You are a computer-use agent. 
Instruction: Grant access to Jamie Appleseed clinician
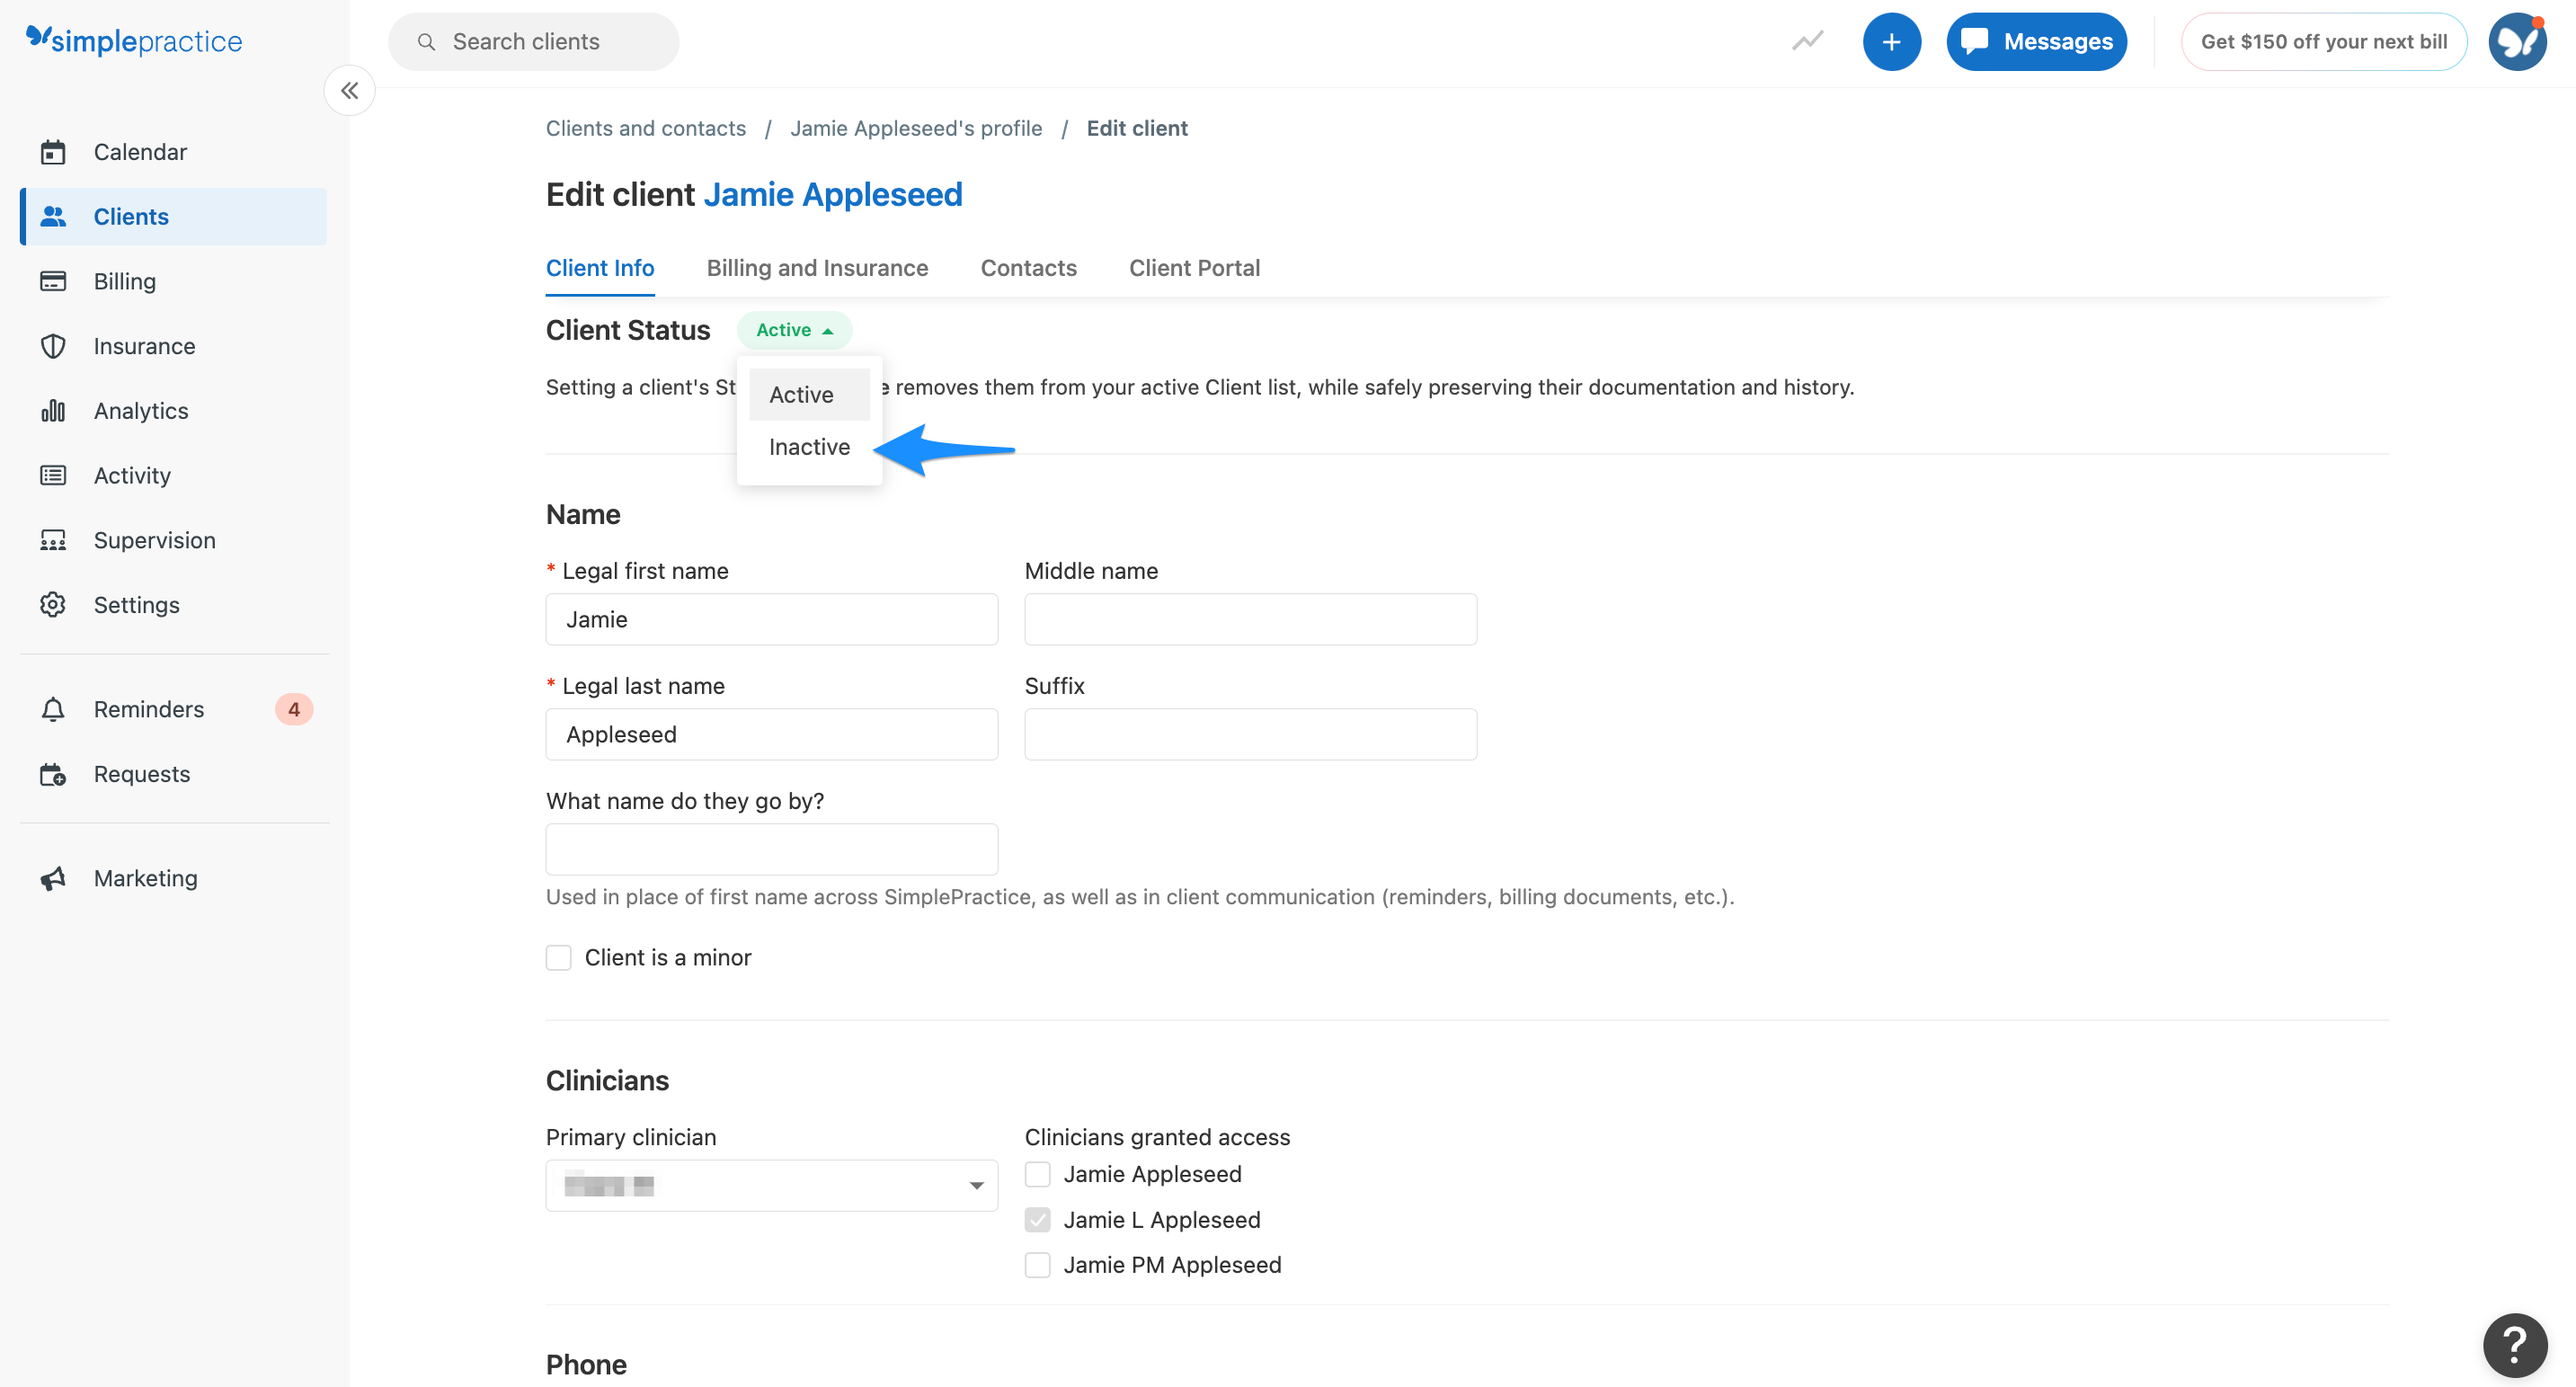click(x=1037, y=1173)
